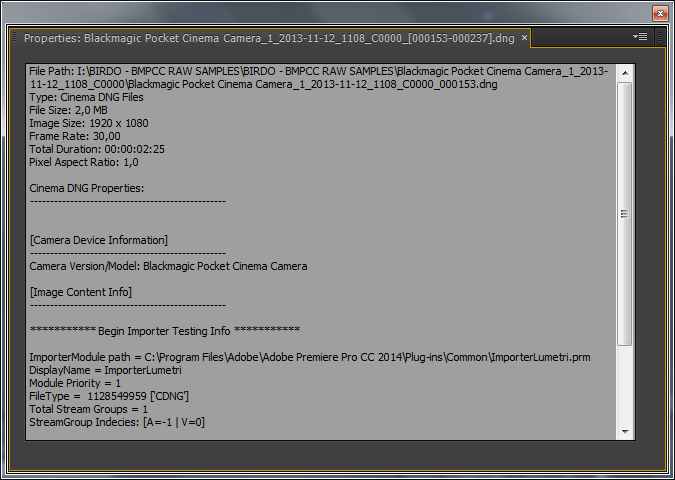Click the File Path line text
Screen dimensions: 675x480
point(319,77)
